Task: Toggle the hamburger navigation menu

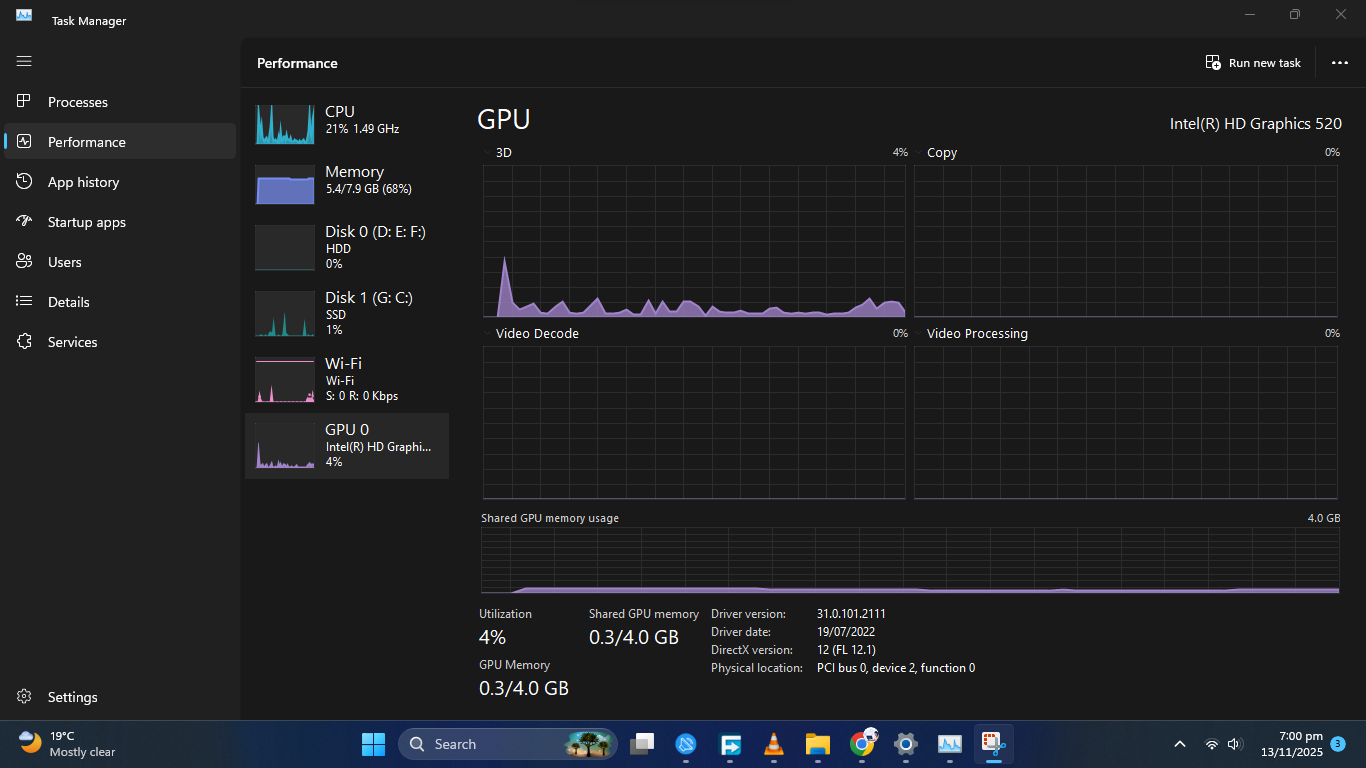Action: click(24, 61)
